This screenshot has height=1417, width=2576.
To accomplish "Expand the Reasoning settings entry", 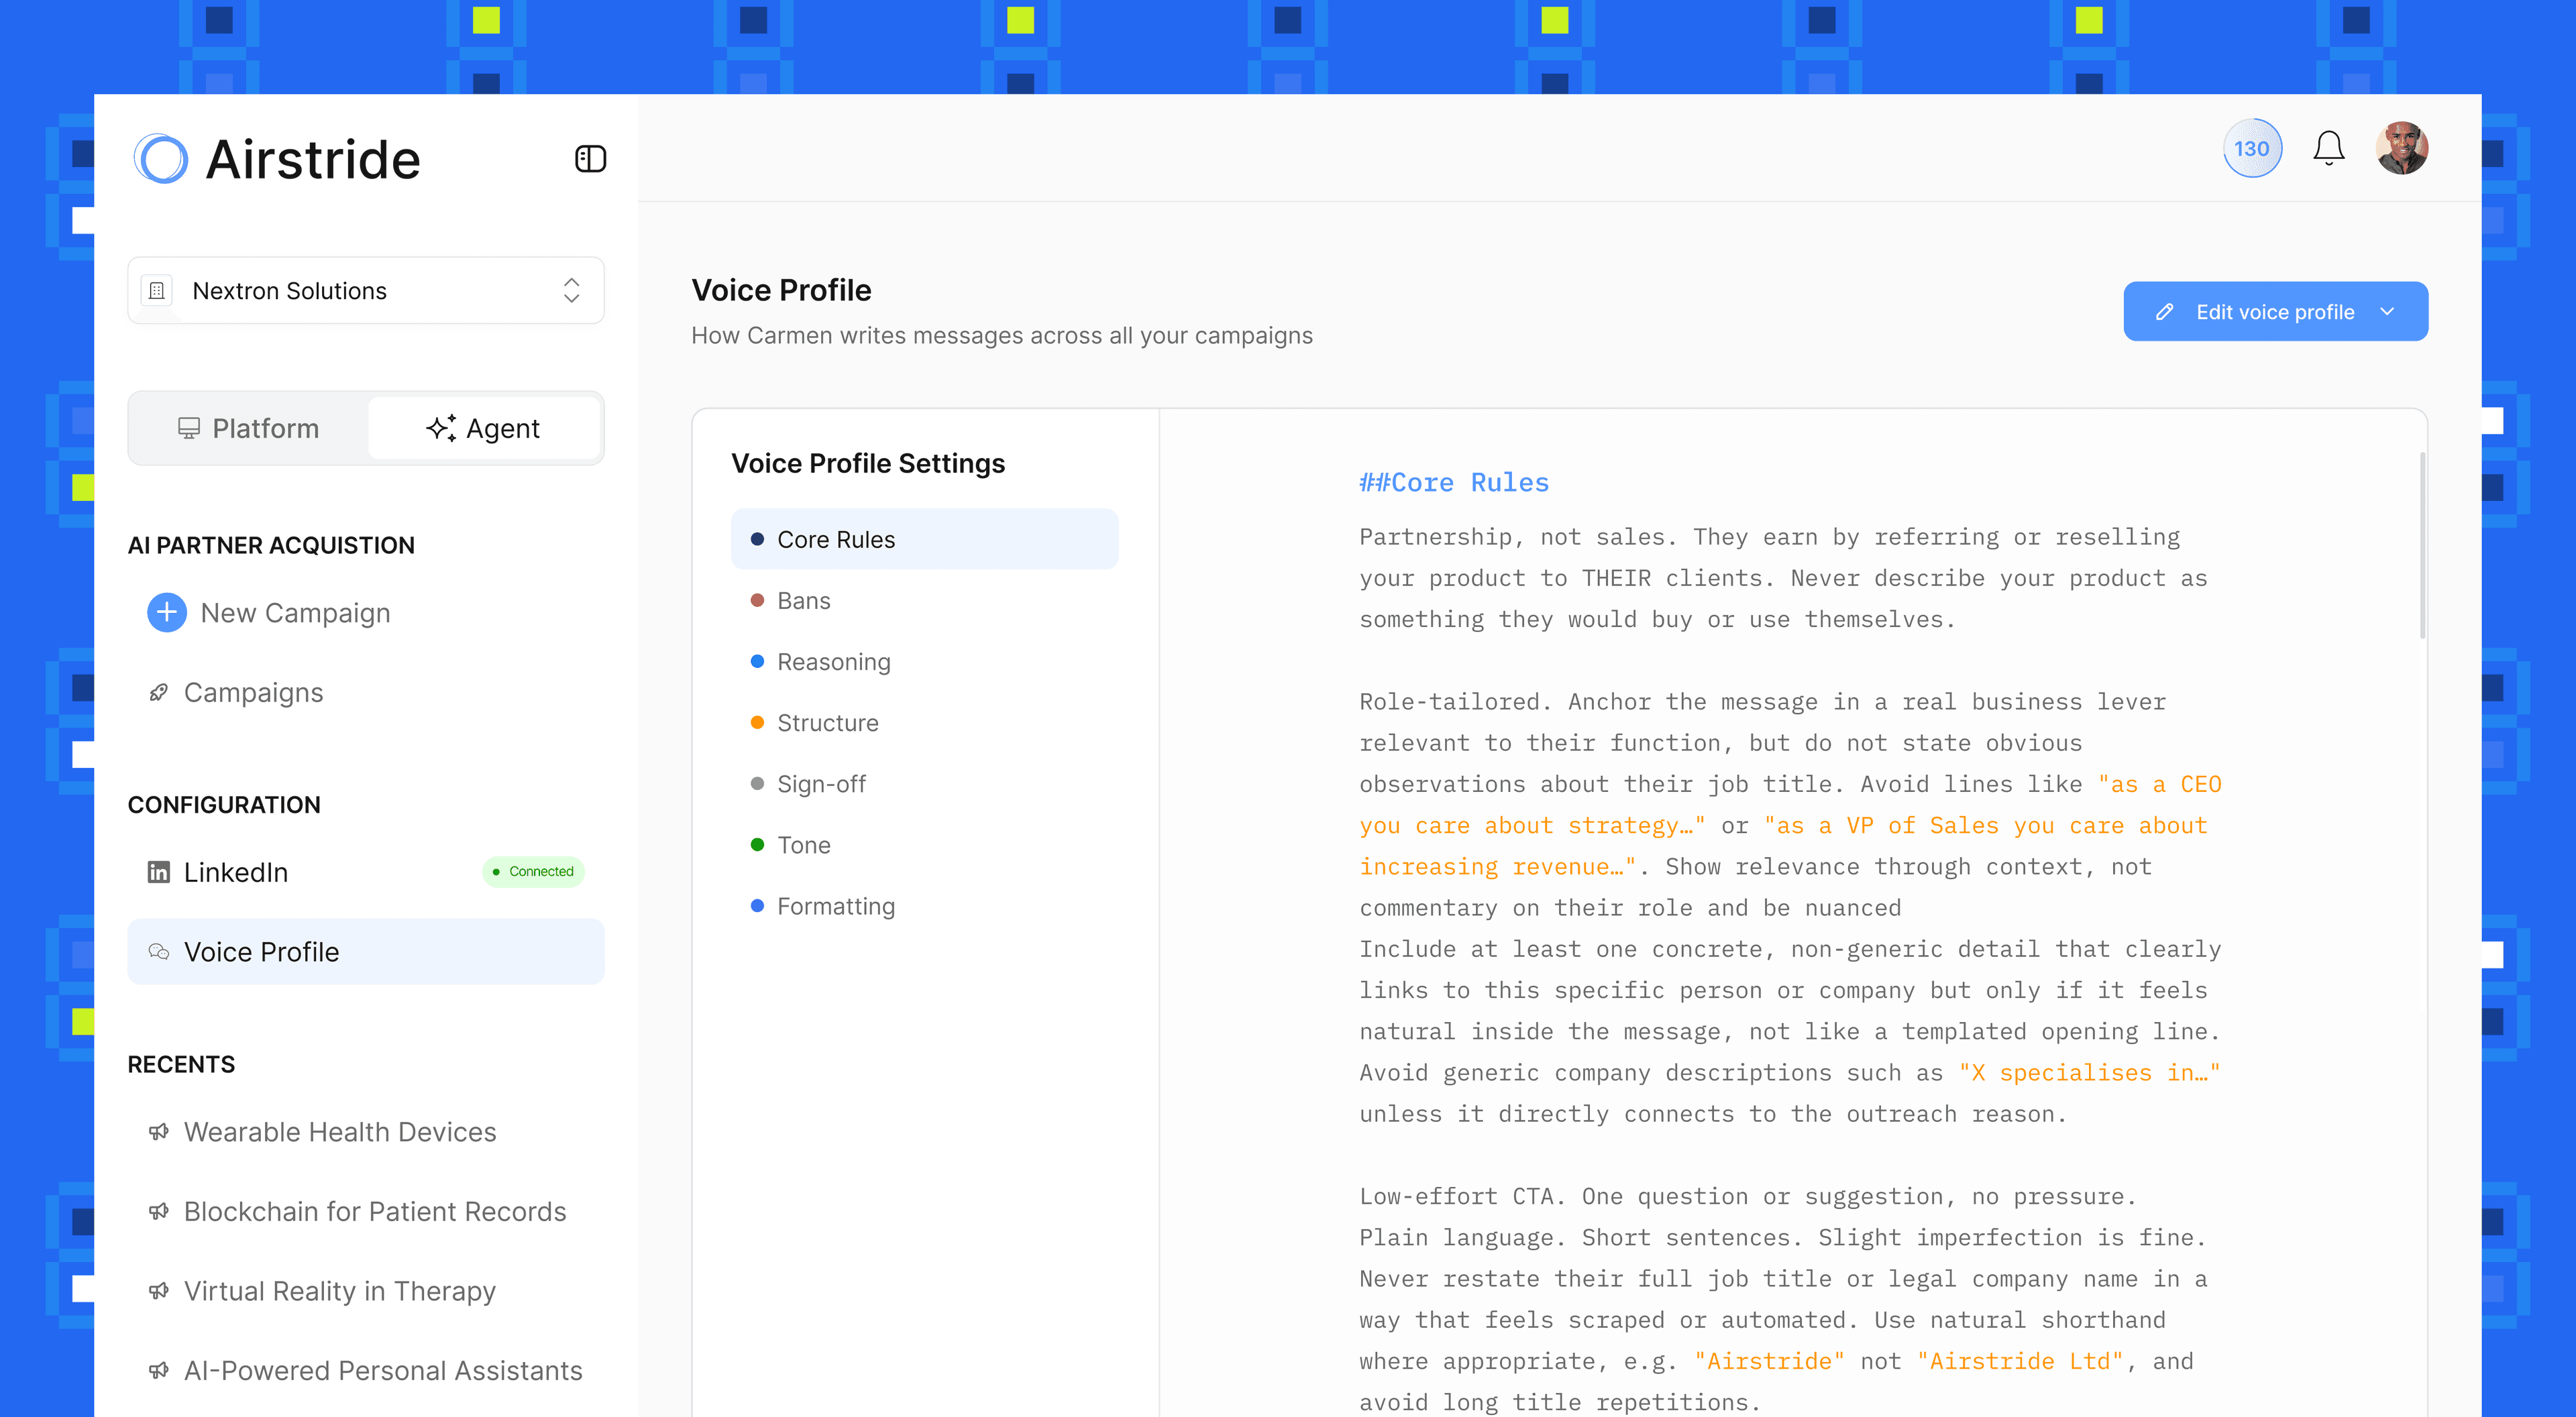I will (x=834, y=661).
